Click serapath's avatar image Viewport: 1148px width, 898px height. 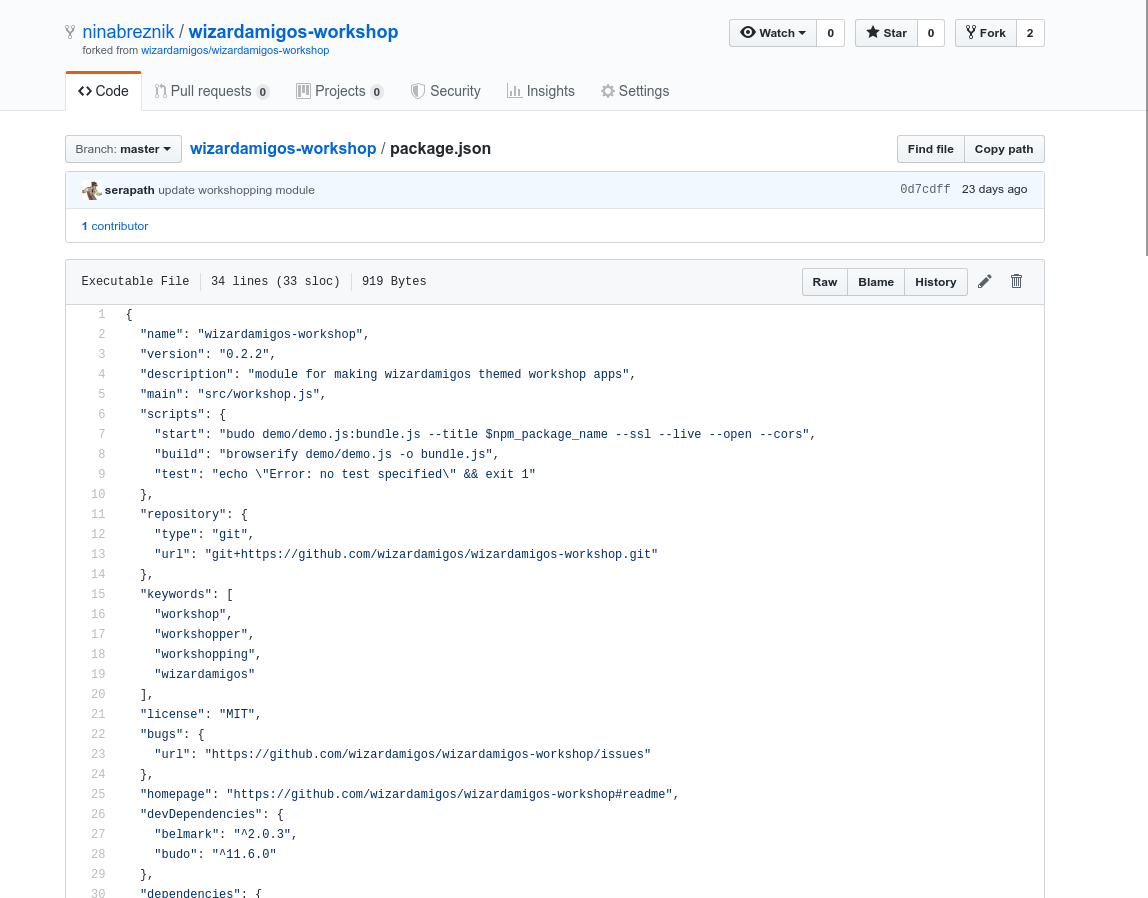click(x=92, y=190)
